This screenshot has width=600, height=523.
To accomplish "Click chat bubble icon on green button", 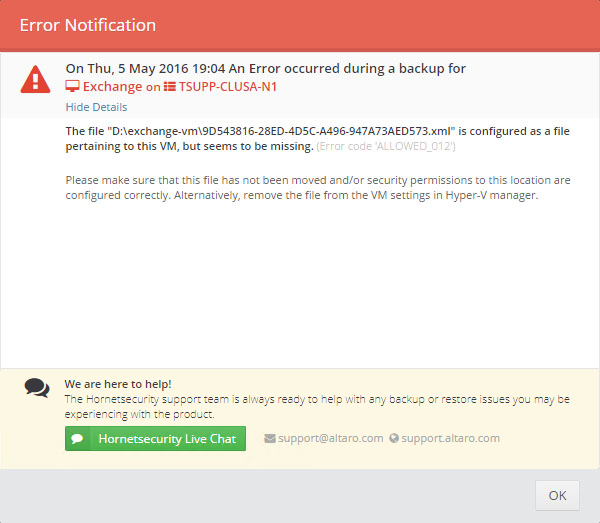I will click(x=77, y=438).
